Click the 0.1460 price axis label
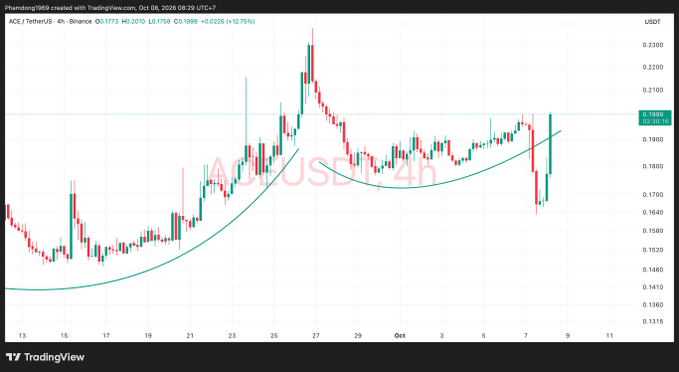This screenshot has width=679, height=372. (653, 270)
